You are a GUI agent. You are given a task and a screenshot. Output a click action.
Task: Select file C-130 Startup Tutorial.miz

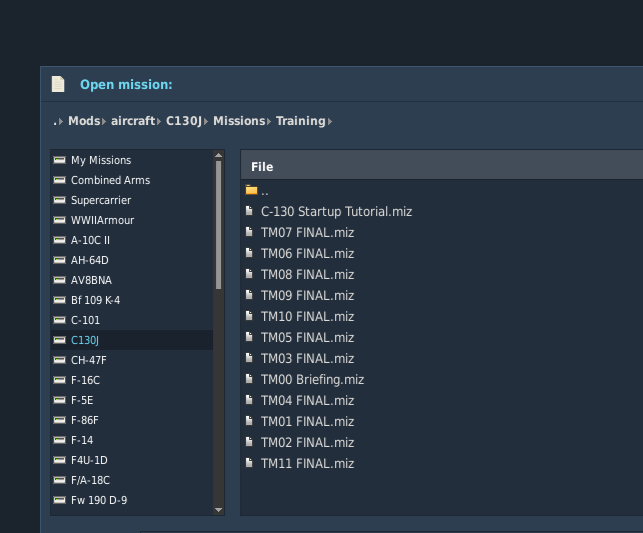pos(336,212)
